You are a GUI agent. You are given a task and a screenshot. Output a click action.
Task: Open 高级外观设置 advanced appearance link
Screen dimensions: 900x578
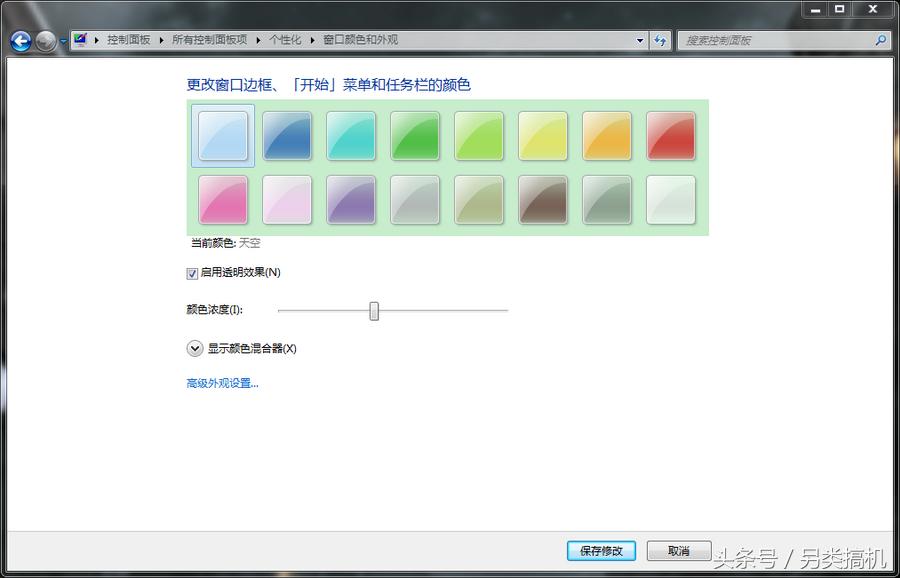pyautogui.click(x=221, y=383)
